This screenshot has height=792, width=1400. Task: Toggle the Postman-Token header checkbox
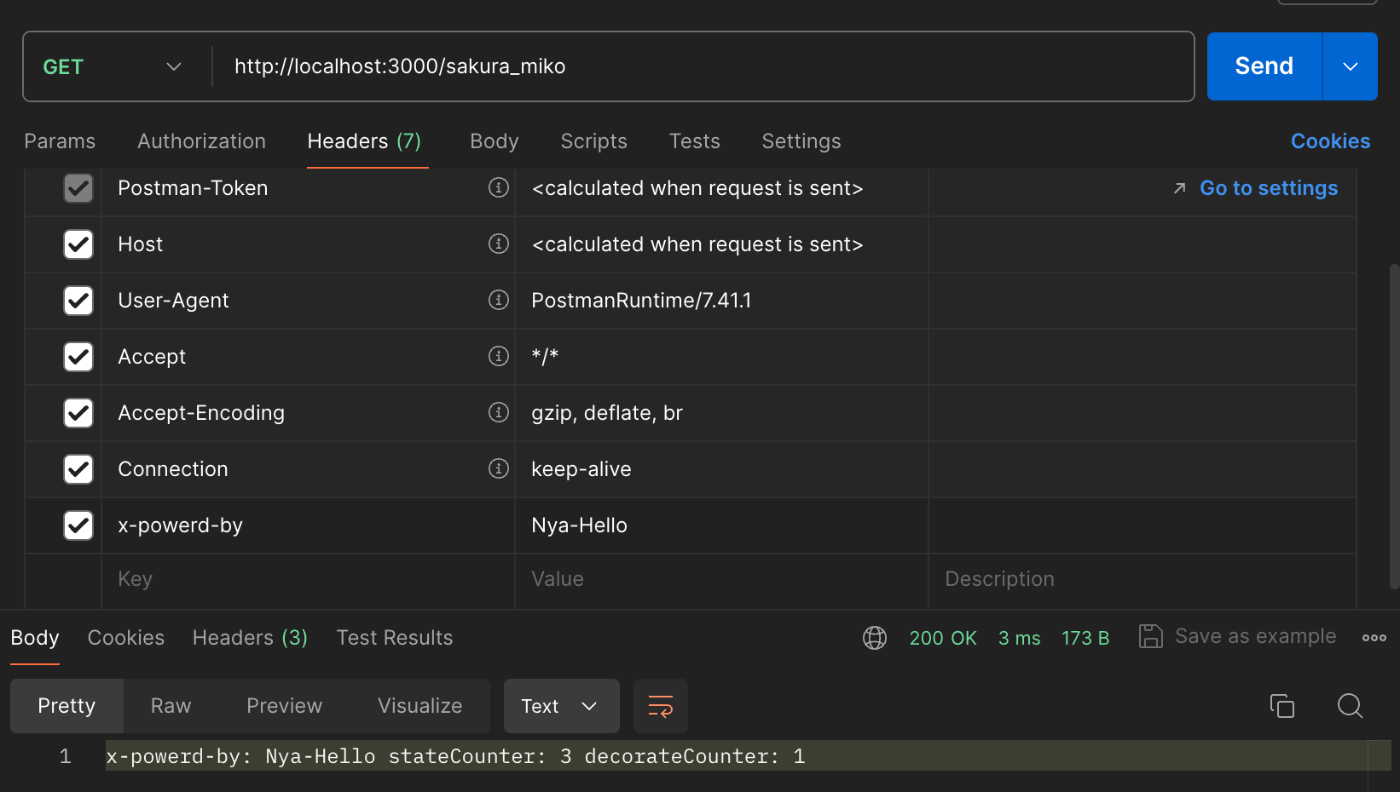tap(78, 188)
